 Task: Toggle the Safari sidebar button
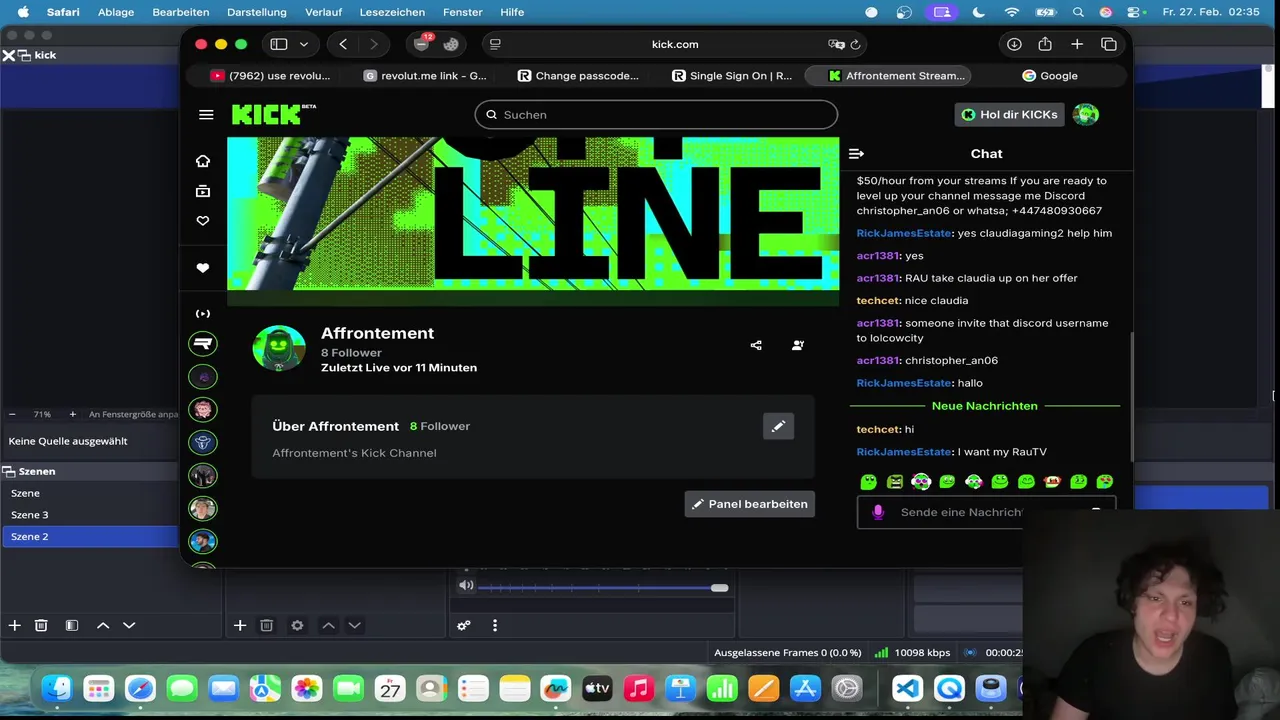(279, 44)
